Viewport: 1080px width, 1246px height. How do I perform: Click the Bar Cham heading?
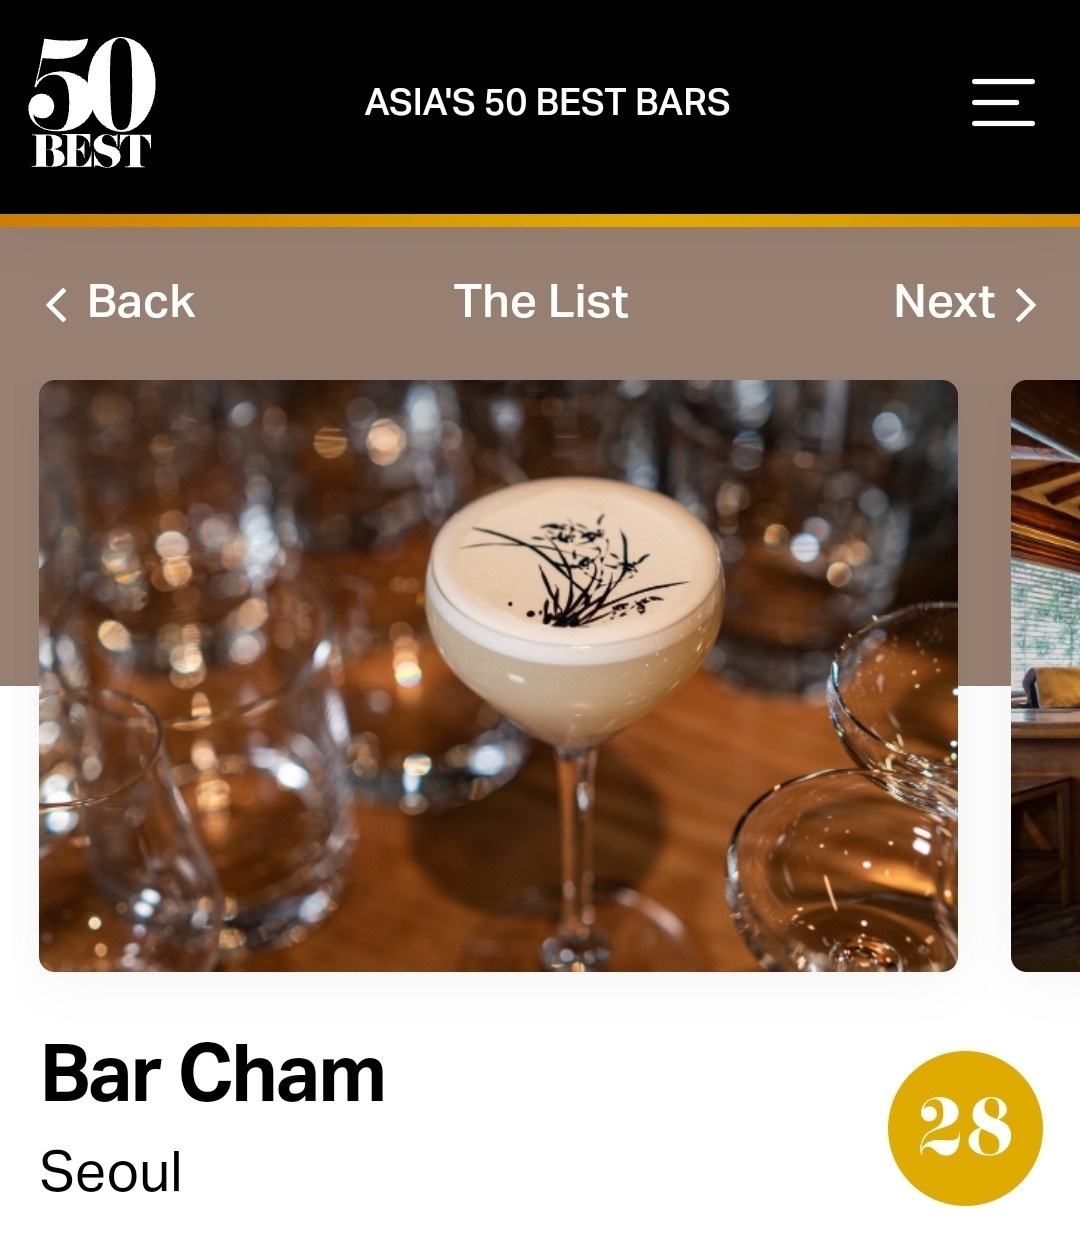point(213,1075)
